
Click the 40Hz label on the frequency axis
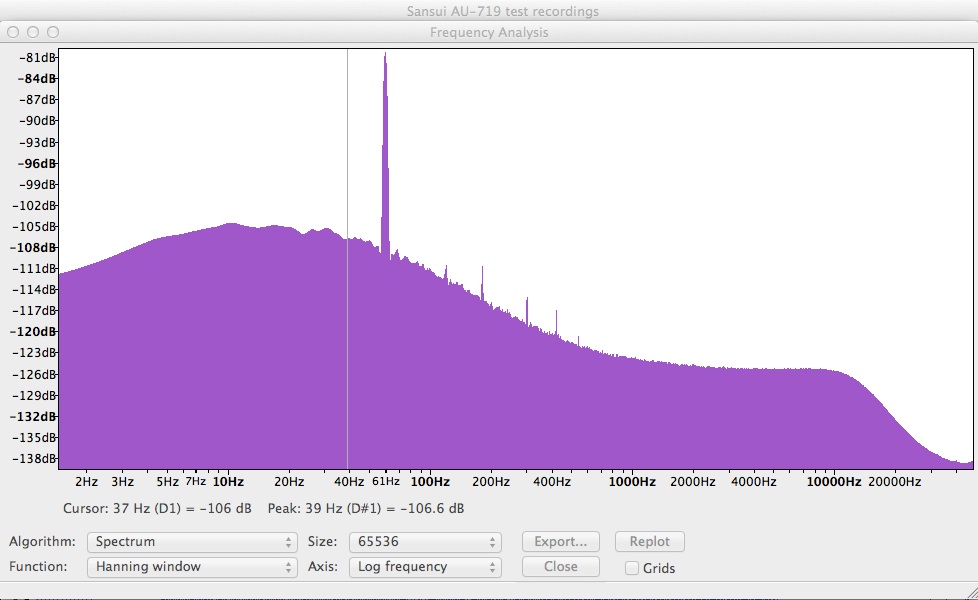pos(349,481)
